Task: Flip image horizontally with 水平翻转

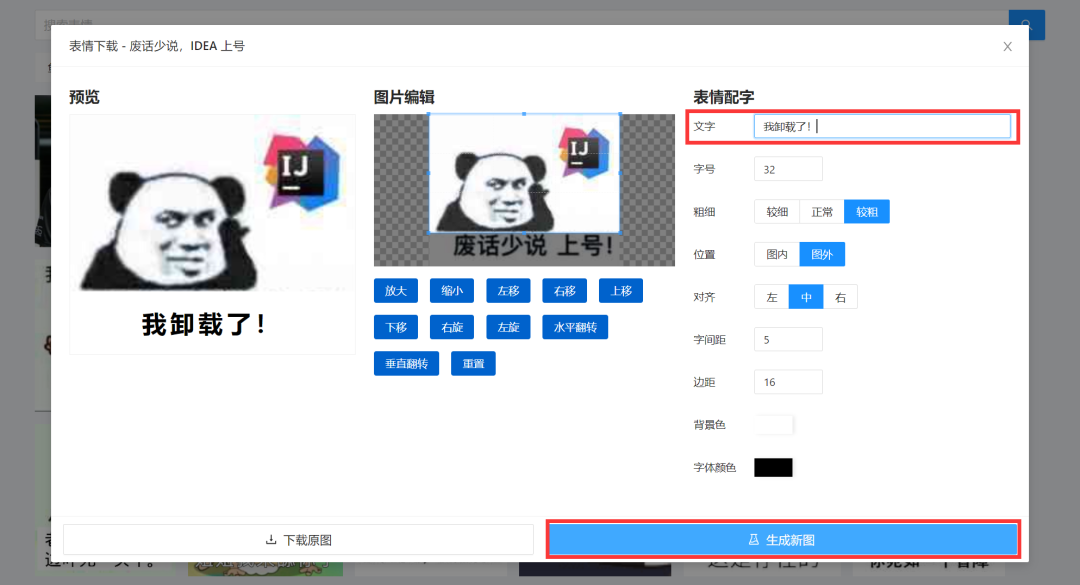Action: click(x=575, y=327)
